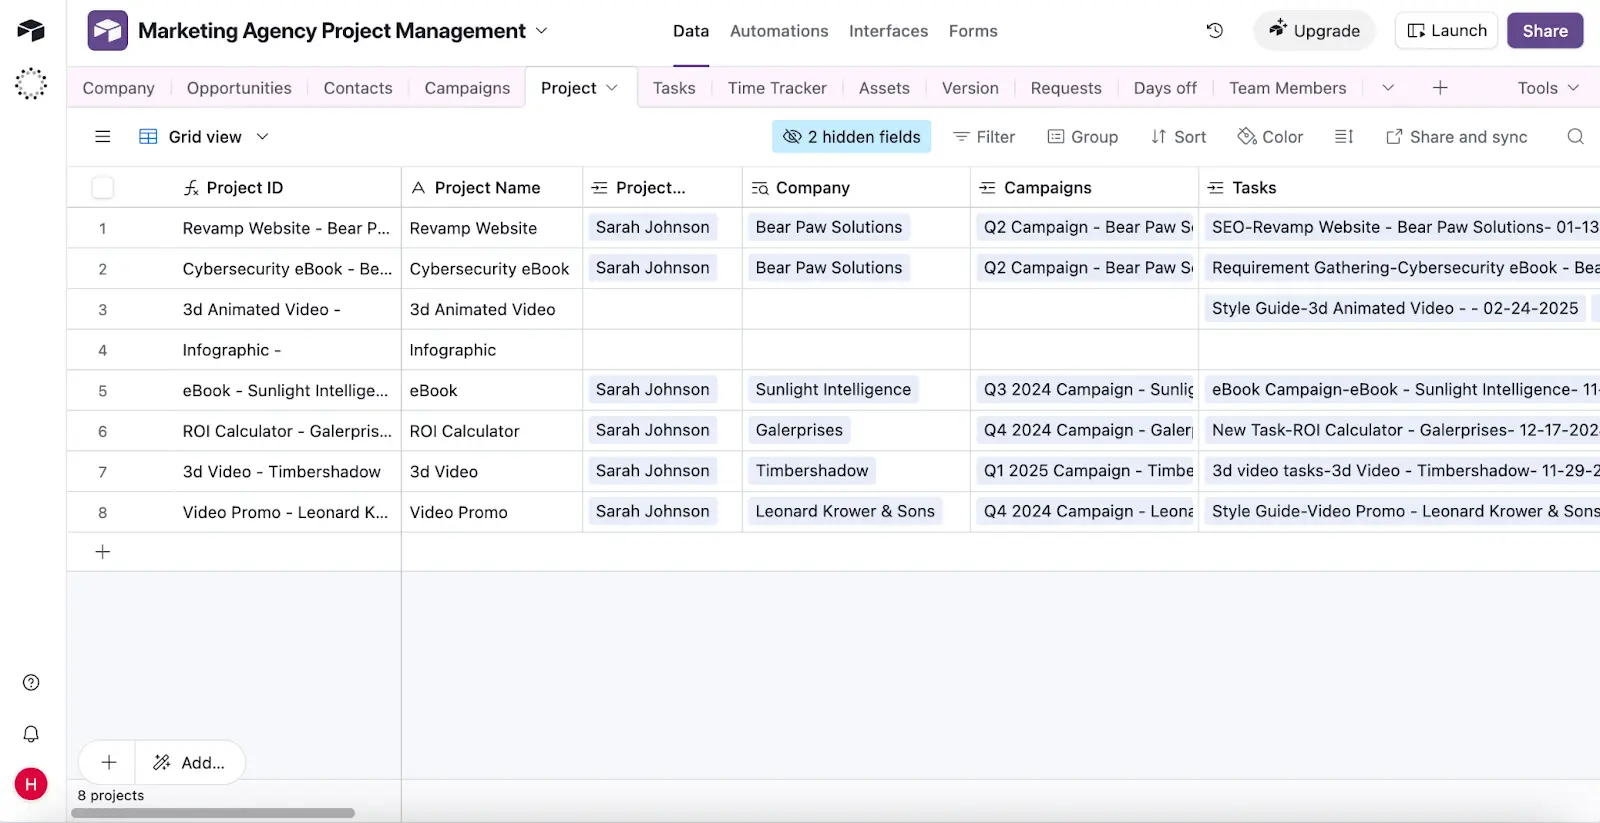Open the Contacts table tab
1600x823 pixels.
[x=358, y=88]
